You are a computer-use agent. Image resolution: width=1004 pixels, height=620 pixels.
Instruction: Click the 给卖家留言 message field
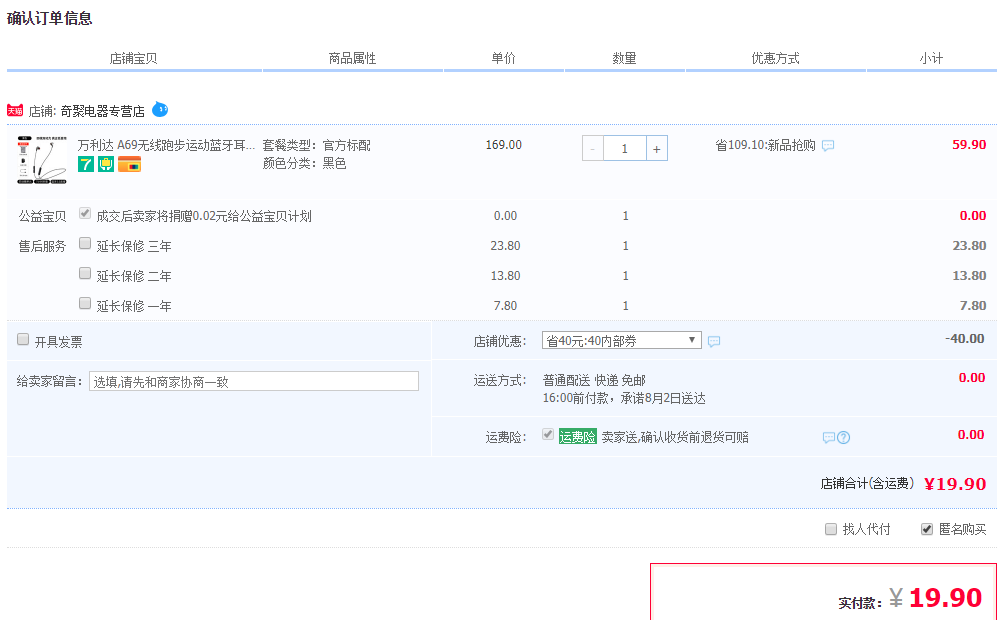click(x=254, y=381)
